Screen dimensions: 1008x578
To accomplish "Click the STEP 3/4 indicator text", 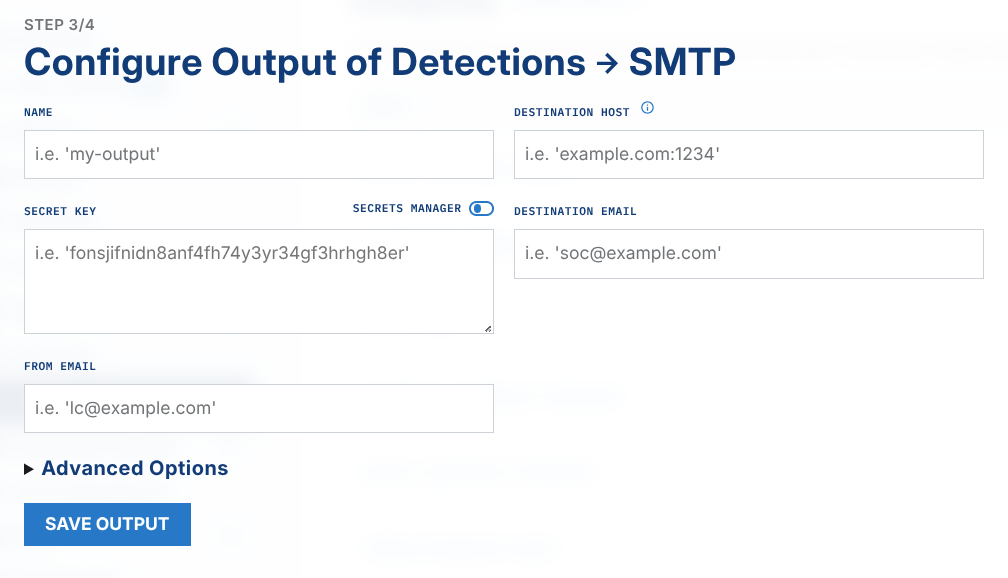I will point(60,24).
